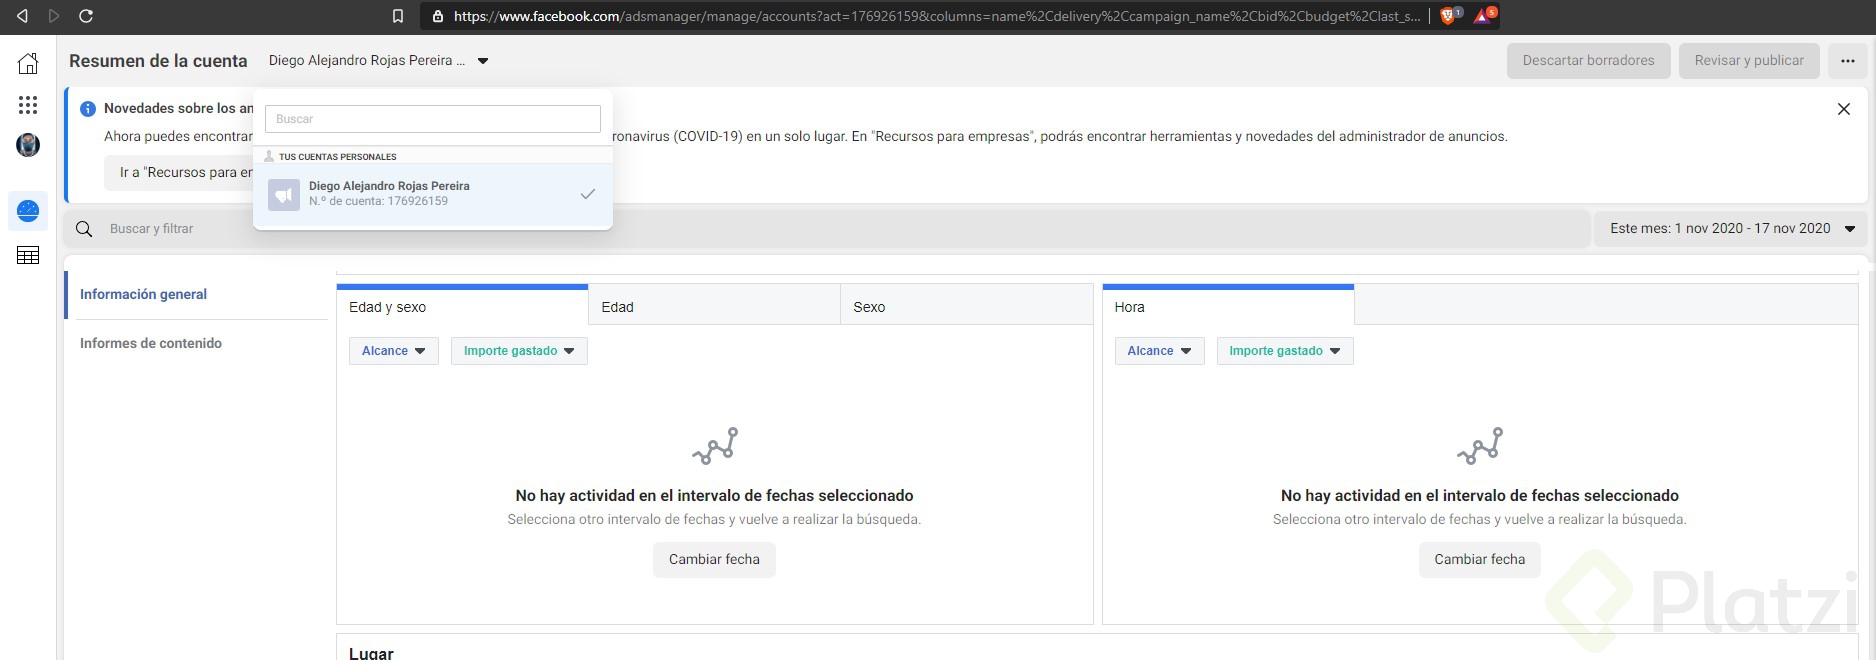1876x660 pixels.
Task: Switch to the Sexo tab
Action: 966,306
